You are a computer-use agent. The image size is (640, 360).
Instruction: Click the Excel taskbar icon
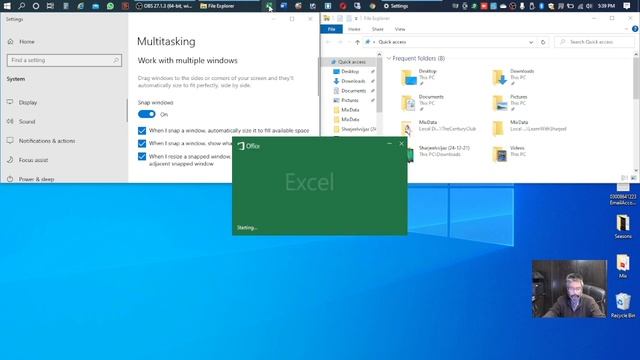tap(269, 6)
